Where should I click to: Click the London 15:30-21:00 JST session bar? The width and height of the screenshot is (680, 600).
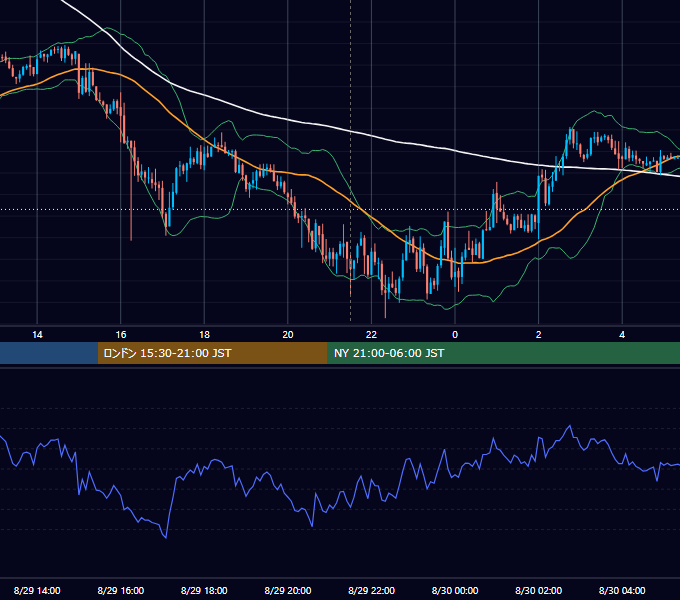212,353
